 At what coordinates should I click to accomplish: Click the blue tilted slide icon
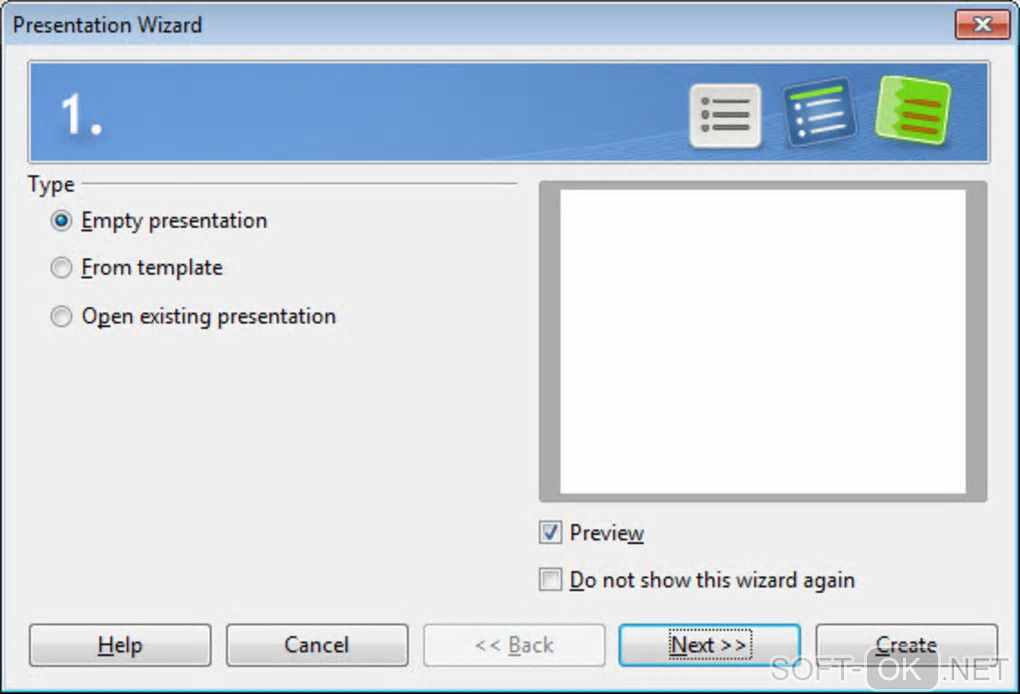coord(820,111)
